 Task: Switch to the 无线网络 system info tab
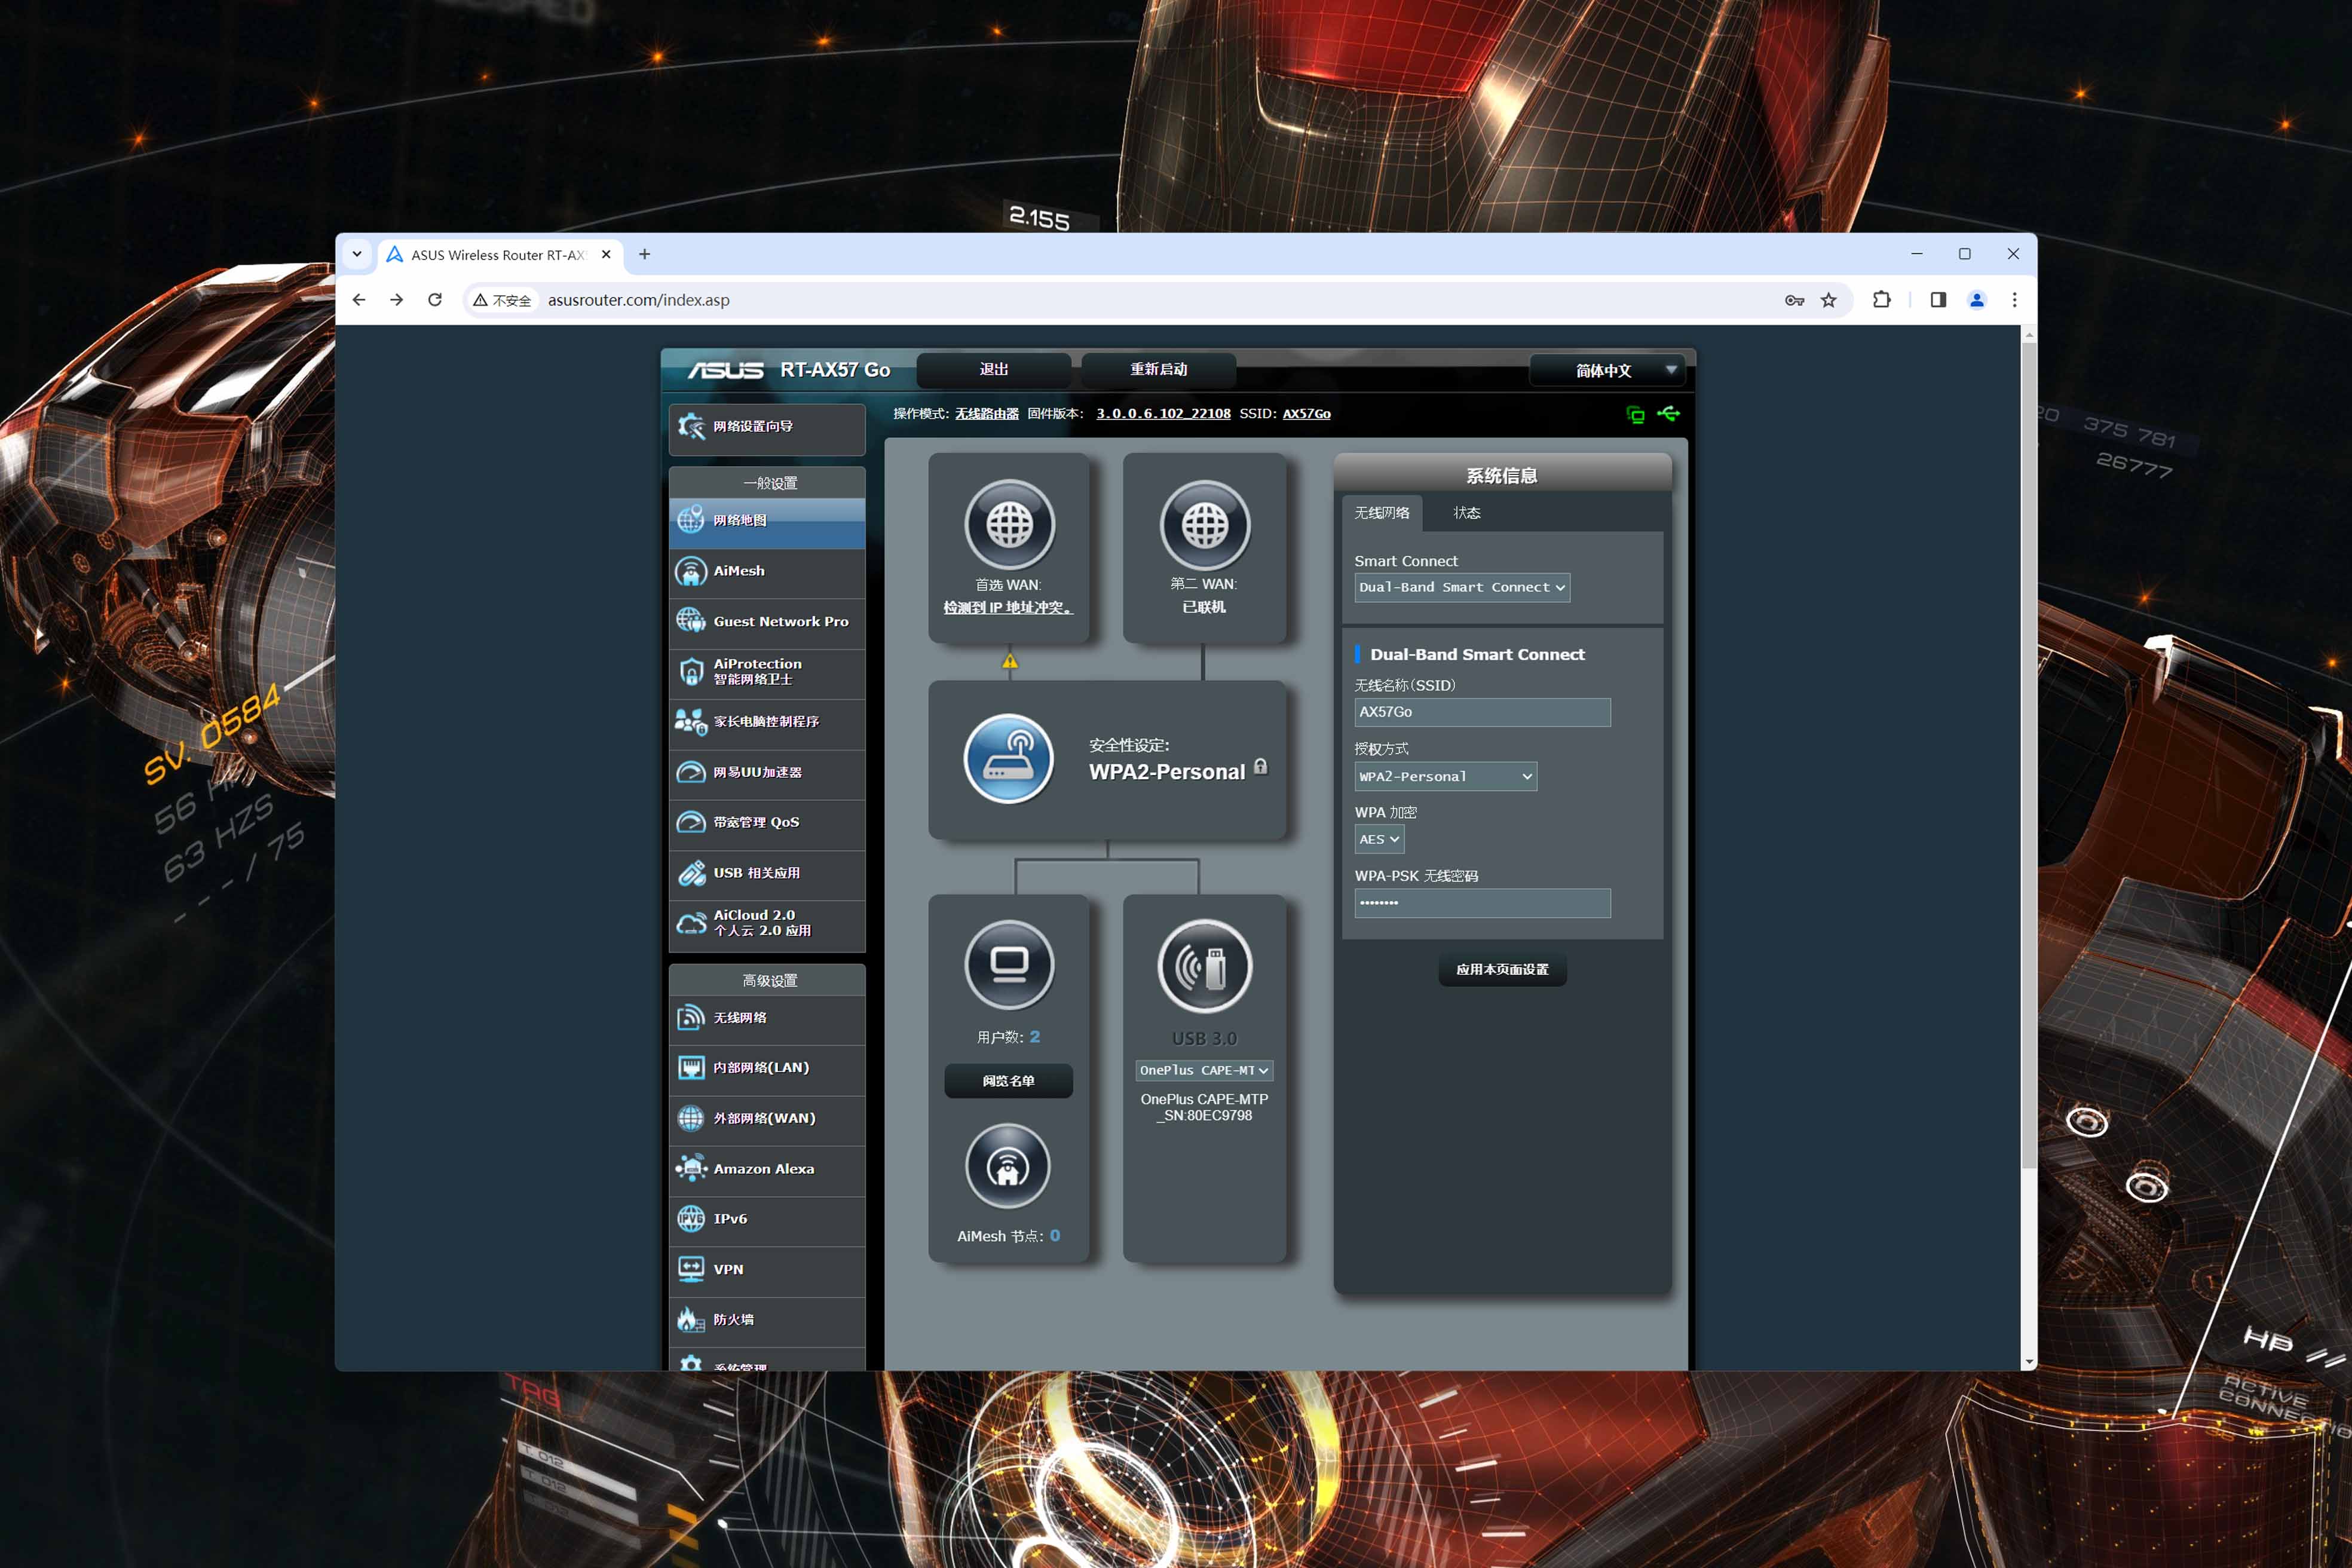pyautogui.click(x=1382, y=513)
